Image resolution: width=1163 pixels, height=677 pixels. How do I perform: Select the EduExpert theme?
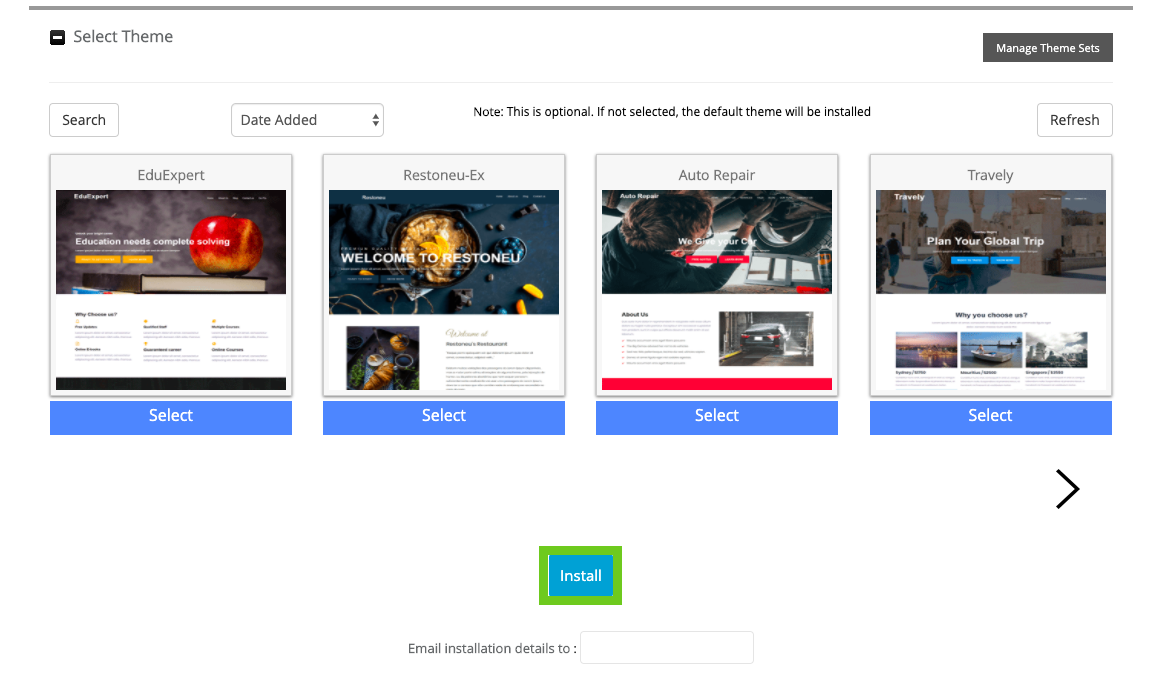[x=171, y=416]
